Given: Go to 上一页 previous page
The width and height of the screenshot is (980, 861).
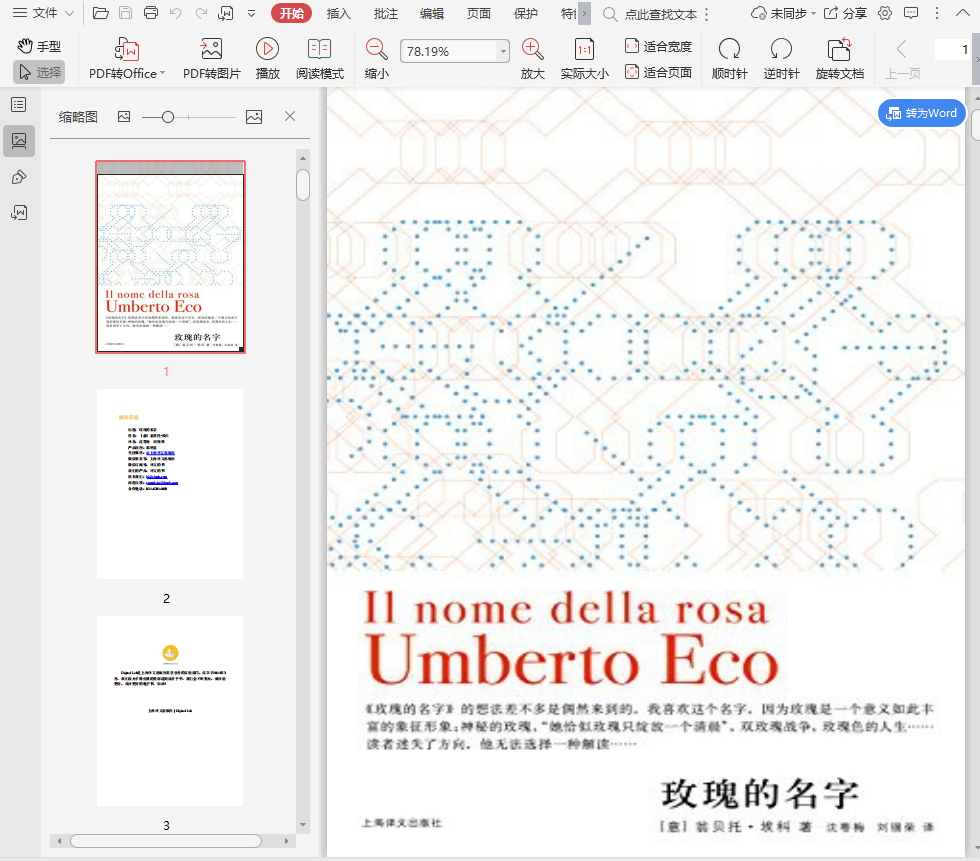Looking at the screenshot, I should pos(902,59).
